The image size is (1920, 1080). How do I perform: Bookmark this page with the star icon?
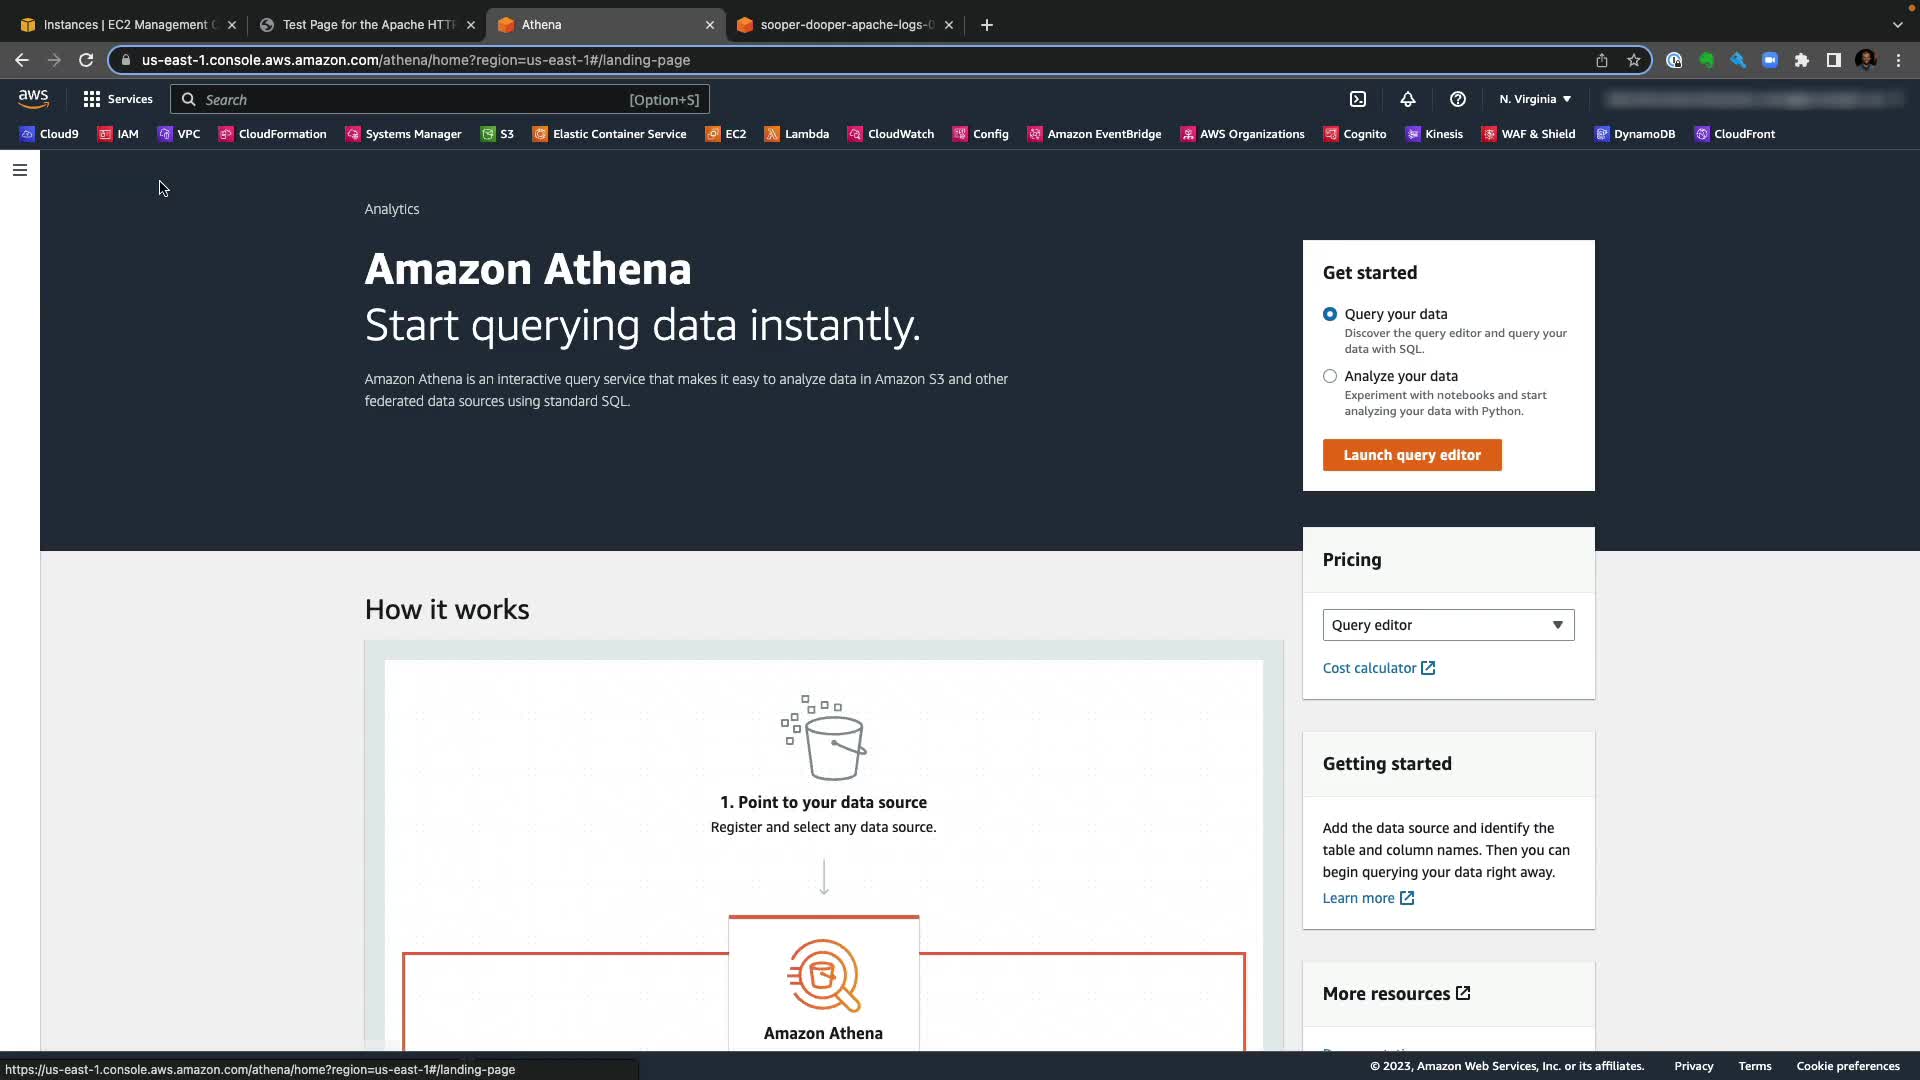click(1634, 60)
